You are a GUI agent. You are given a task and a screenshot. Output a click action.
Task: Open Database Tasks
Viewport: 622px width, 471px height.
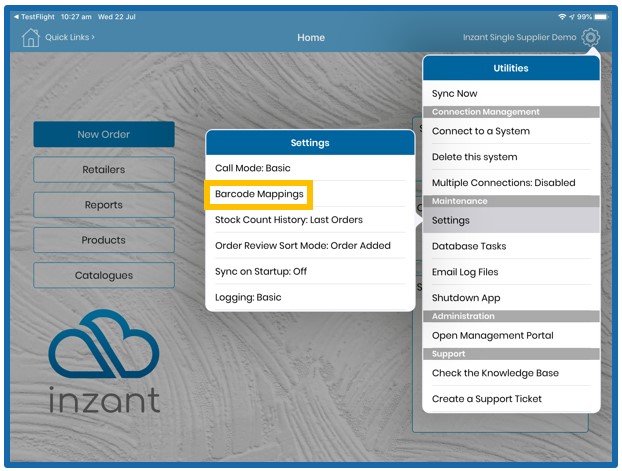(511, 246)
